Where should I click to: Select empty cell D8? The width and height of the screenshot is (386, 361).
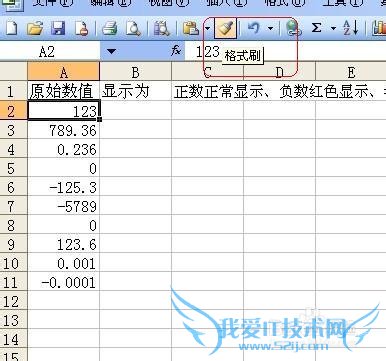coord(279,225)
